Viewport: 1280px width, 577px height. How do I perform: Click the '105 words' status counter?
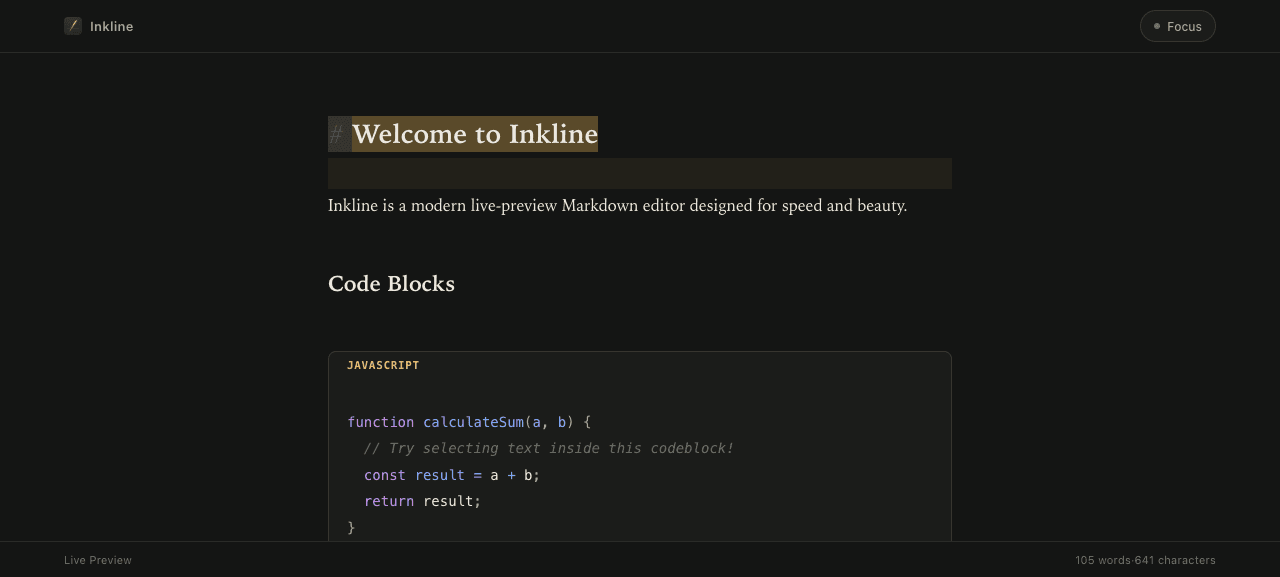click(x=1103, y=560)
